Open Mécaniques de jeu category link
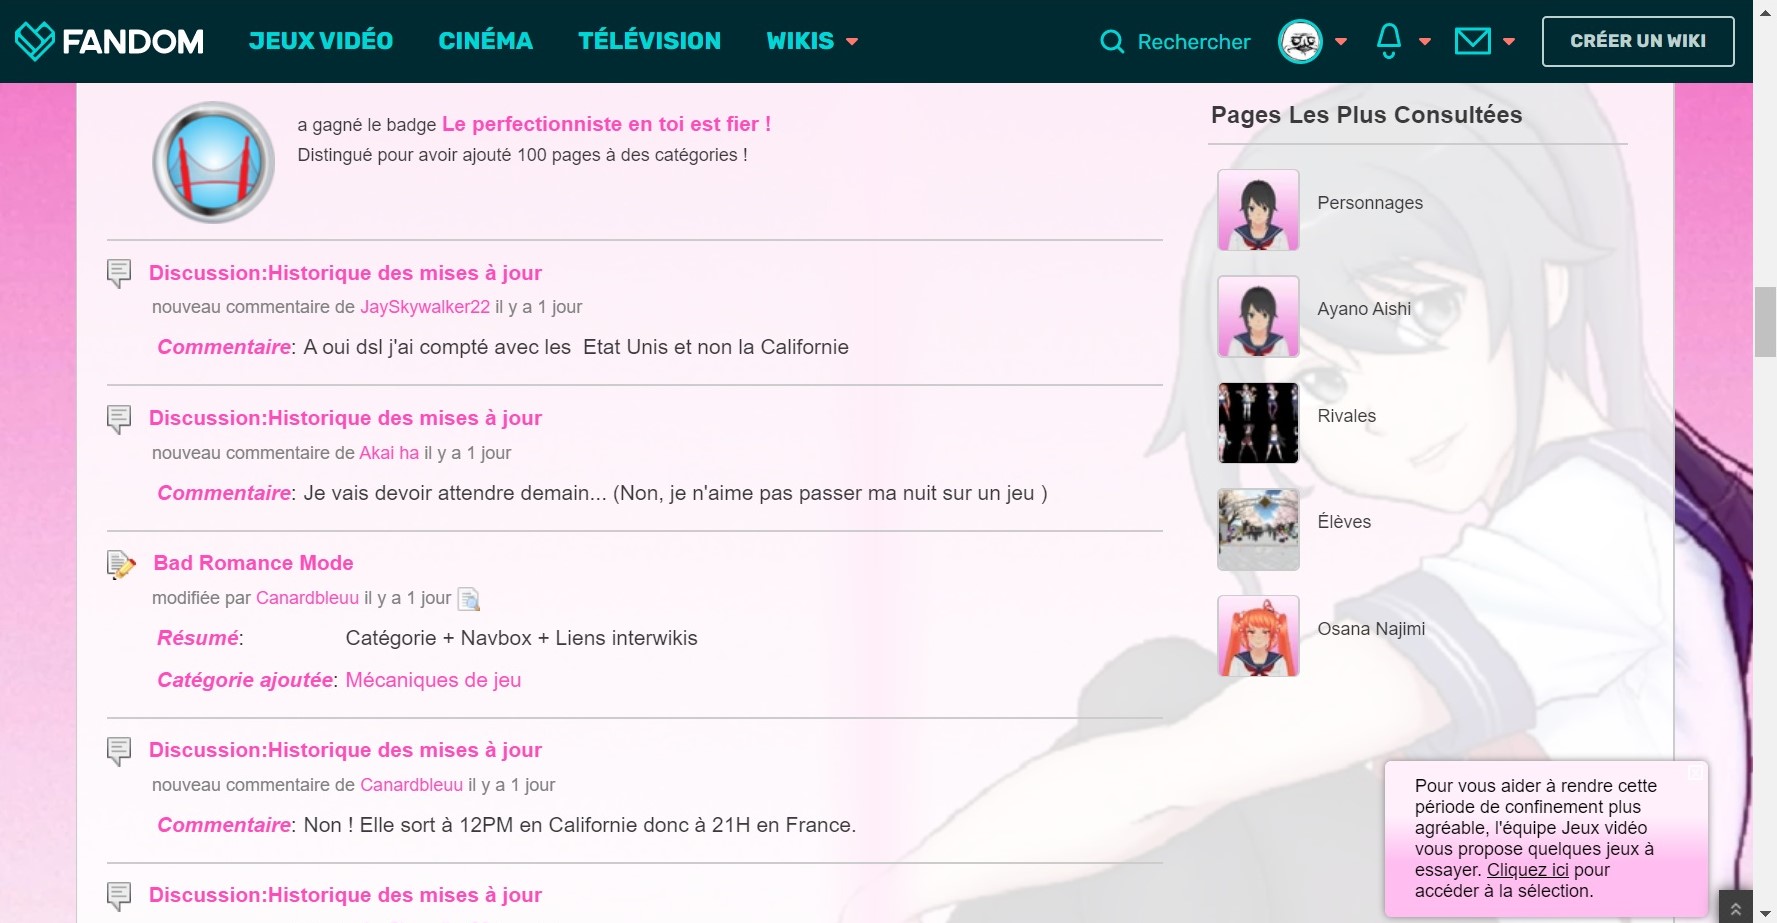Image resolution: width=1777 pixels, height=923 pixels. point(433,680)
